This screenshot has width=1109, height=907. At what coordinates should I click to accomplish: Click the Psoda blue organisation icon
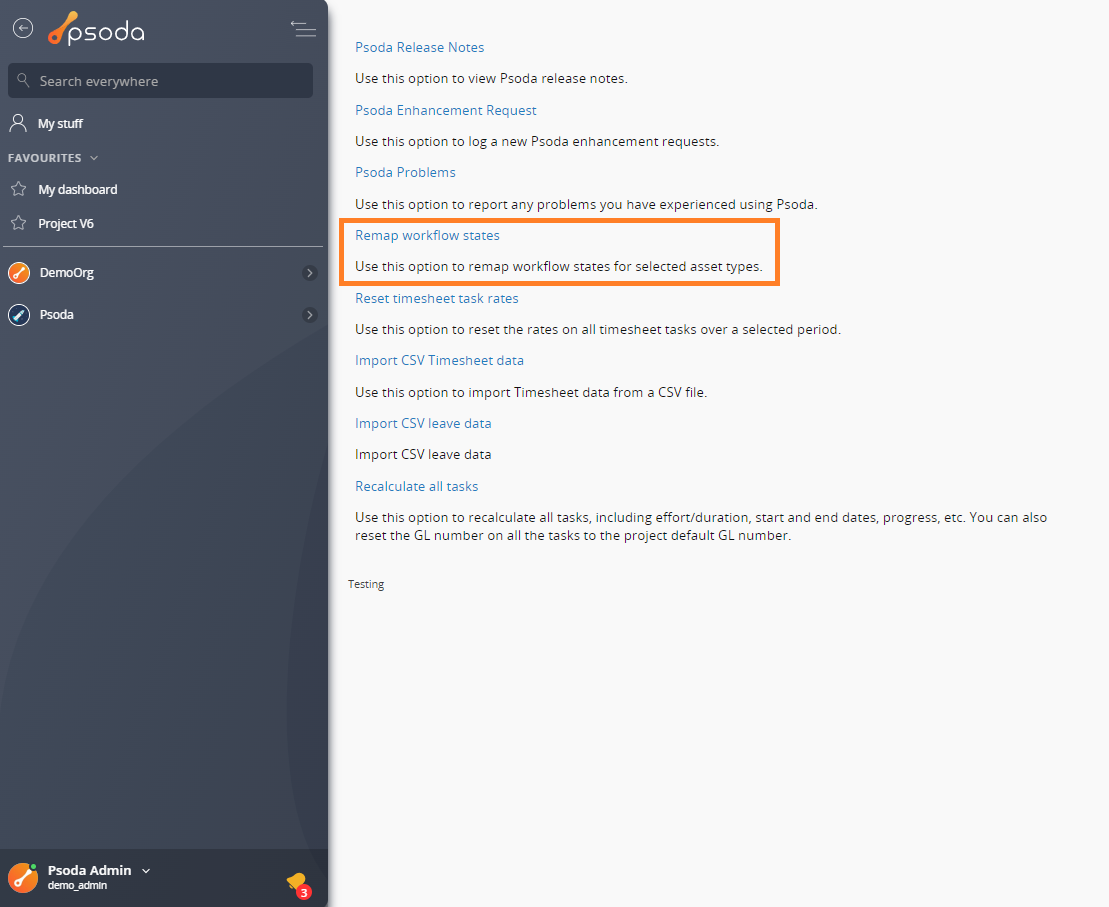click(x=19, y=315)
